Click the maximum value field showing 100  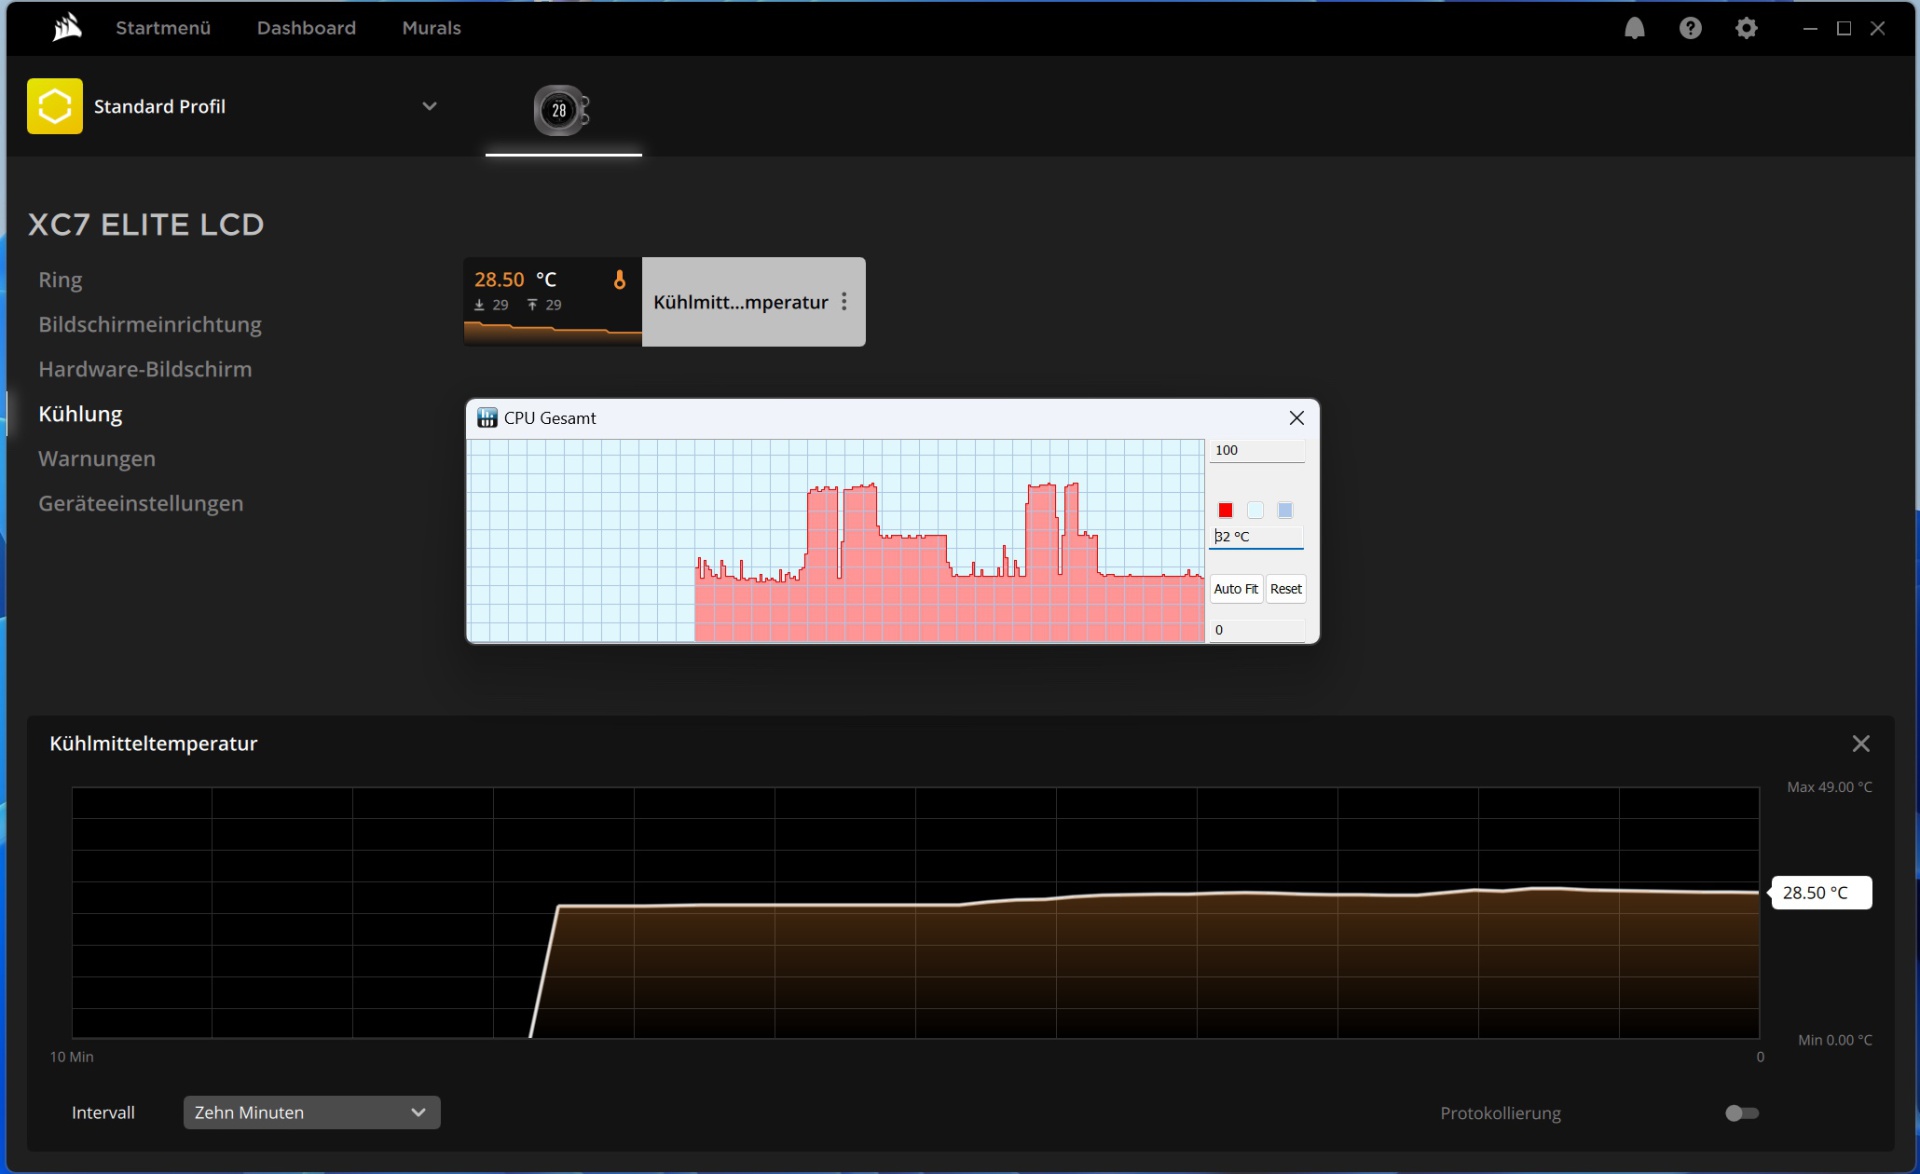click(x=1257, y=451)
